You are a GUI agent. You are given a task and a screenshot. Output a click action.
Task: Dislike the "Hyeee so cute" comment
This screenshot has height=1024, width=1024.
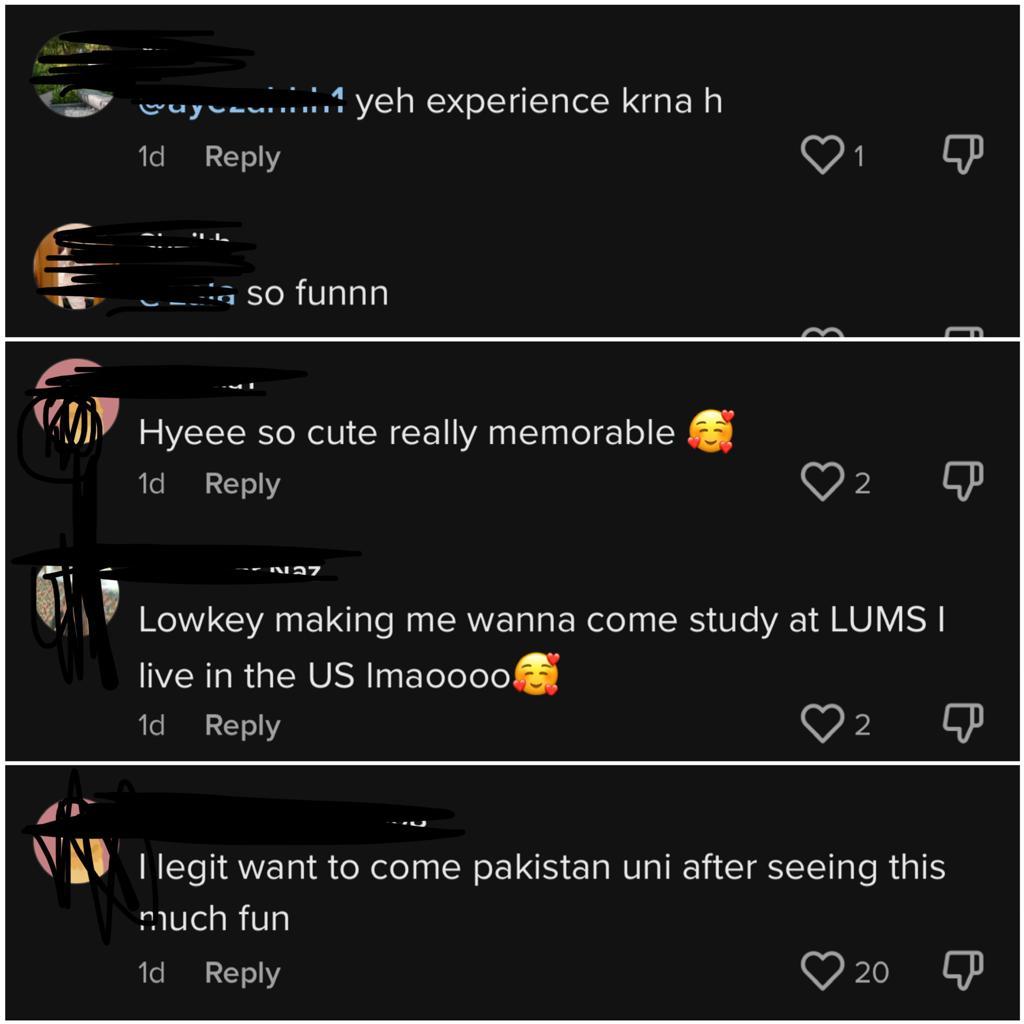point(963,482)
